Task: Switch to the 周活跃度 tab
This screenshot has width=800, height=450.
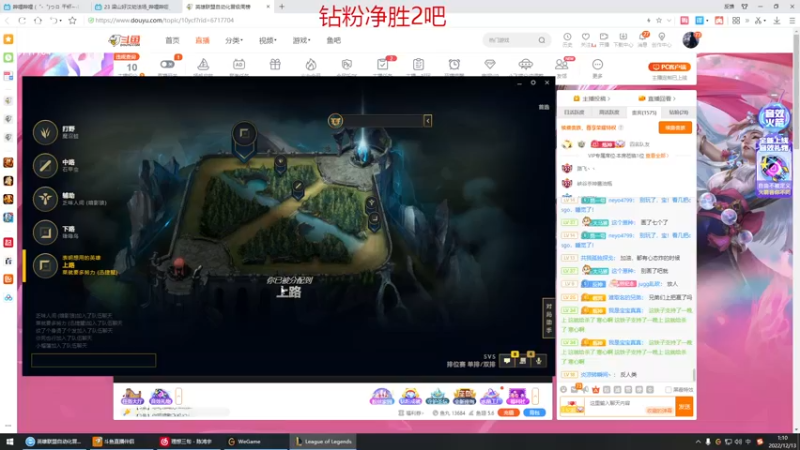Action: point(609,112)
